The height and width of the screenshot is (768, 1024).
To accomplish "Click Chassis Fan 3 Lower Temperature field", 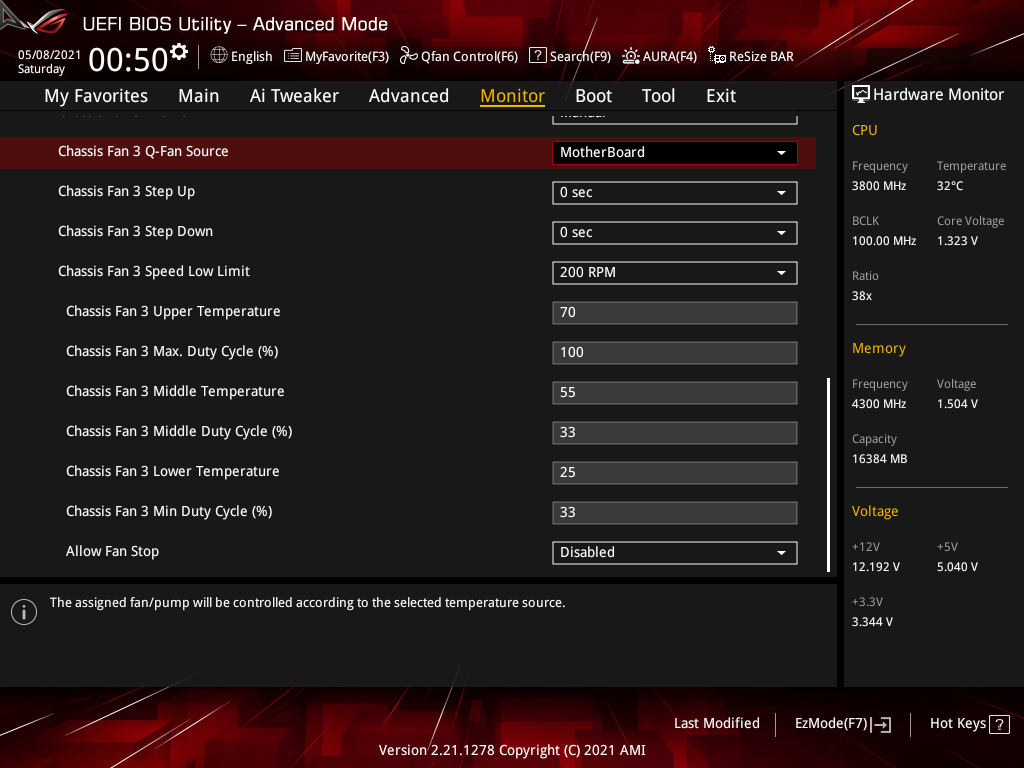I will tap(675, 472).
